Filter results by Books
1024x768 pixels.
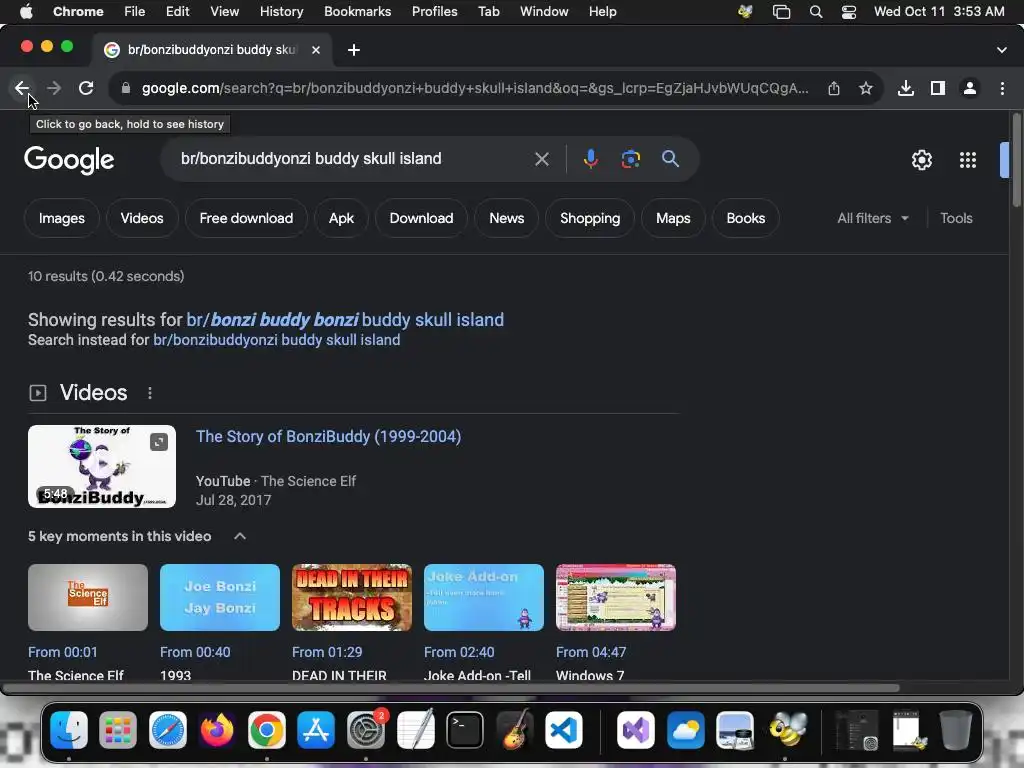click(x=746, y=218)
